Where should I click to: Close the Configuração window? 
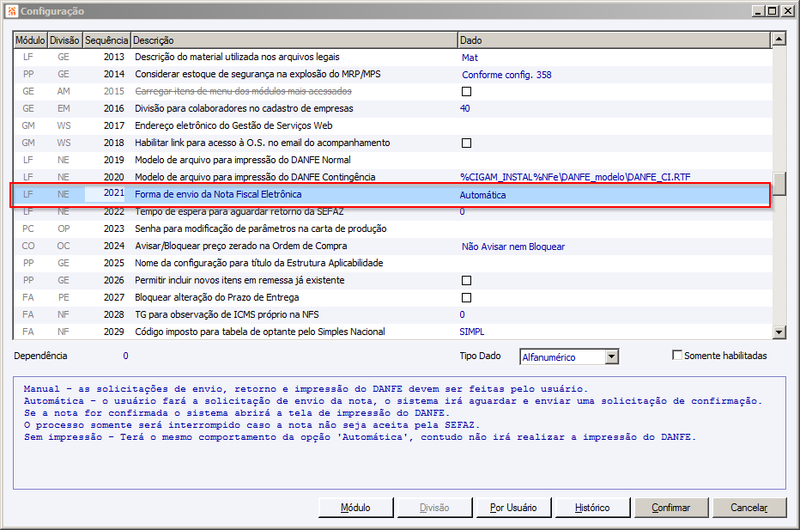coord(788,11)
